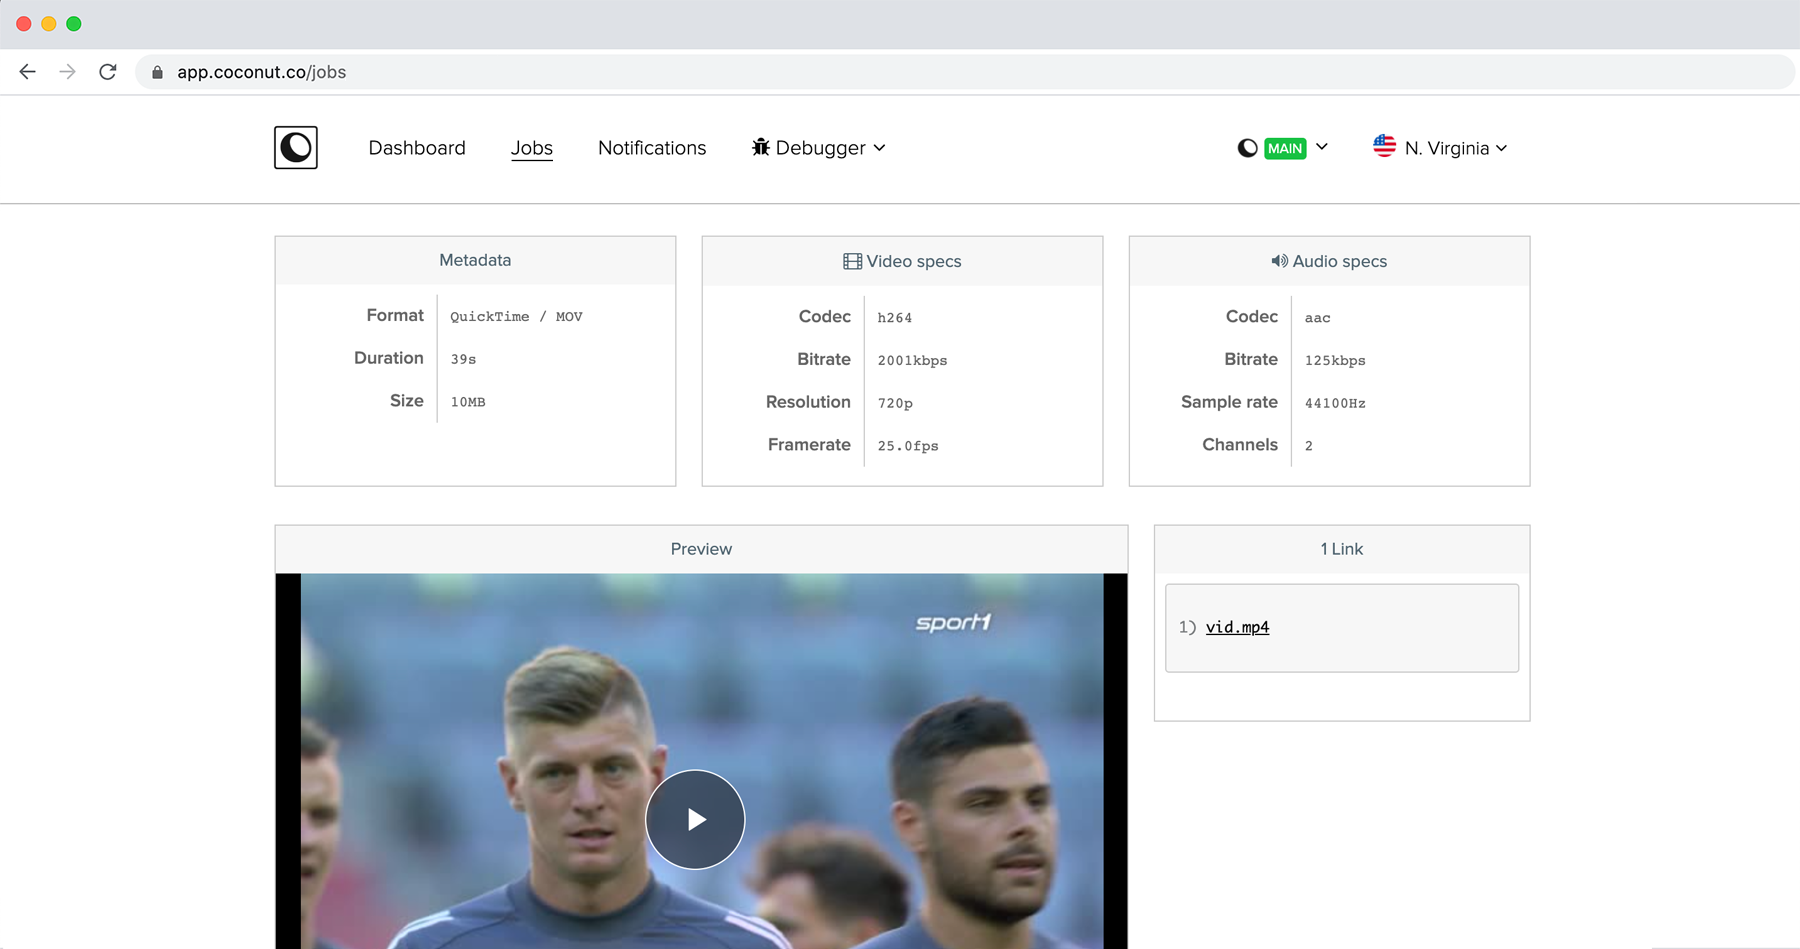
Task: Click the speaker icon in Audio specs header
Action: (1278, 260)
